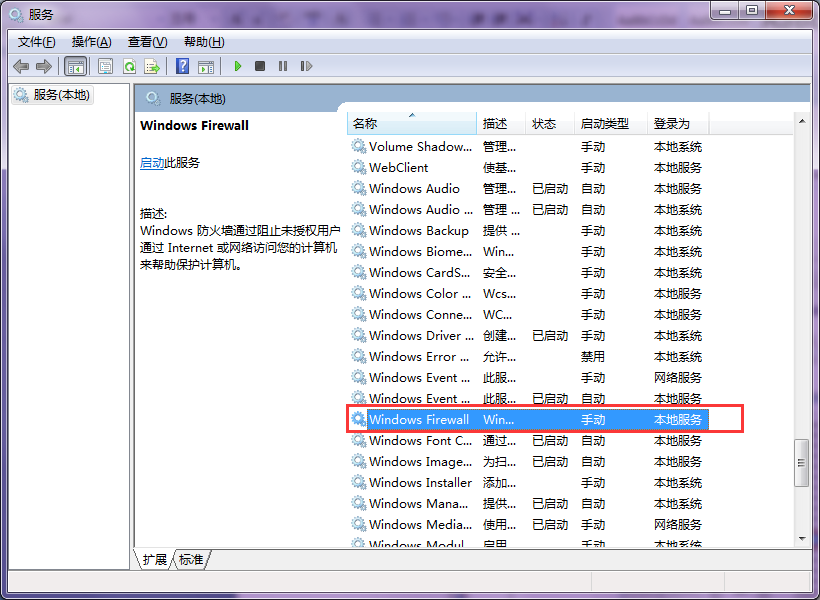This screenshot has width=820, height=600.
Task: Select the Windows Driver ... service name
Action: tap(421, 335)
